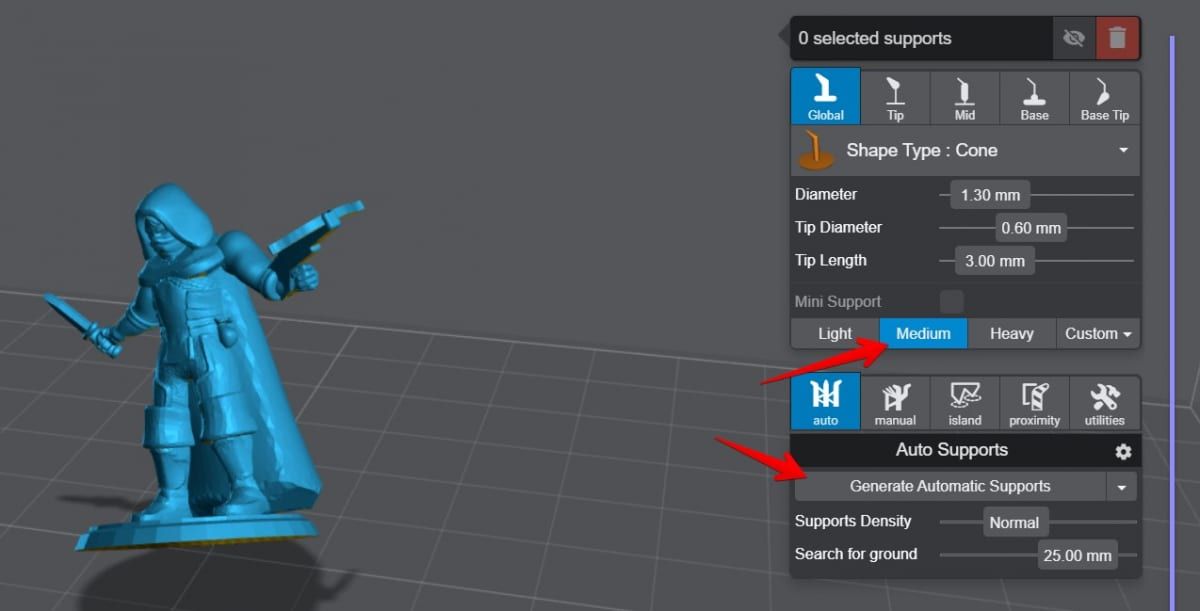
Task: Expand the Custom preset dropdown
Action: click(1098, 333)
